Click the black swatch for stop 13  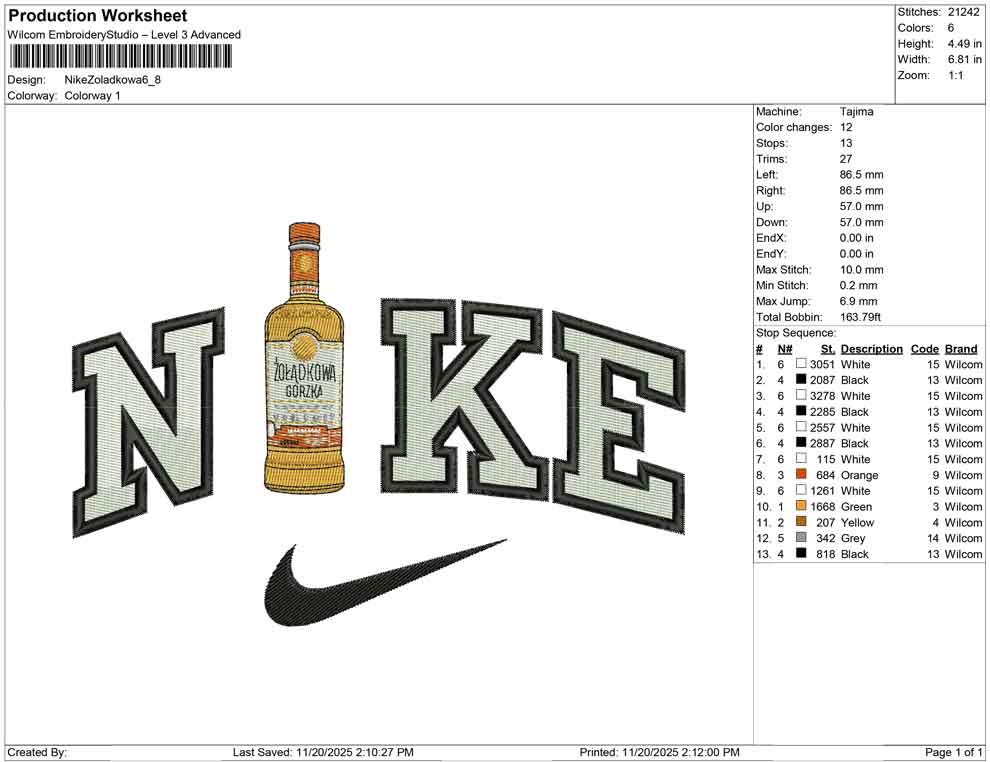[x=801, y=553]
